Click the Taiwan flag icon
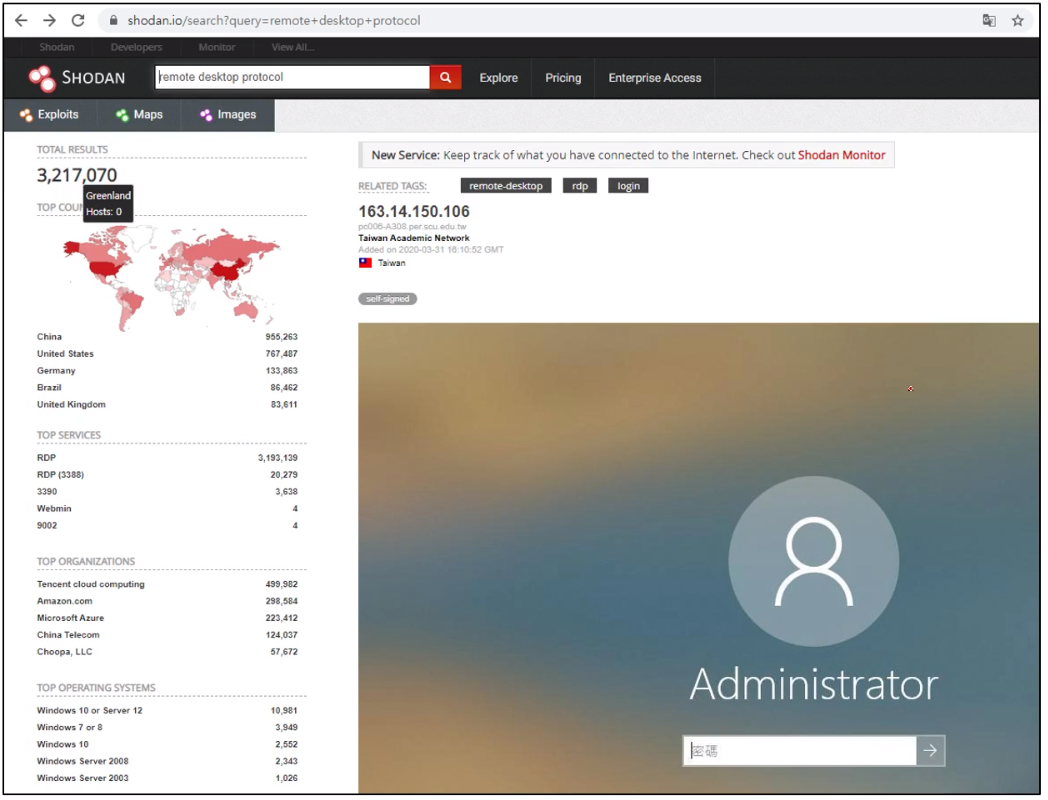 point(365,263)
